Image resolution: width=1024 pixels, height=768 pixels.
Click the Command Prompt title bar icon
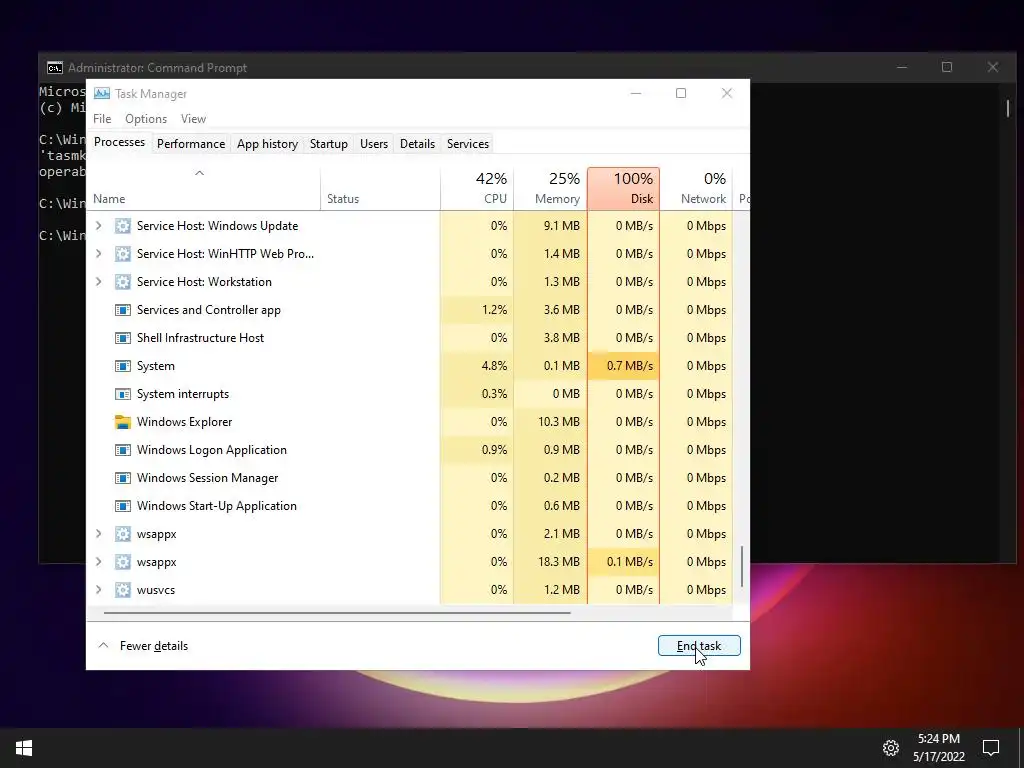click(55, 68)
